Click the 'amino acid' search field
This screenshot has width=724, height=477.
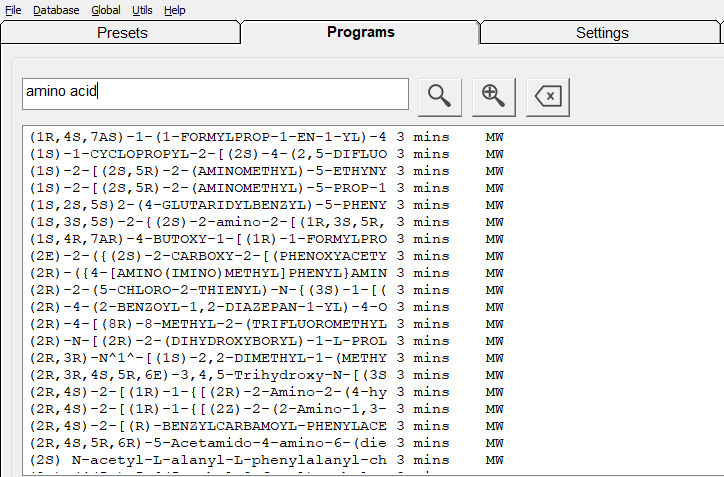coord(215,94)
